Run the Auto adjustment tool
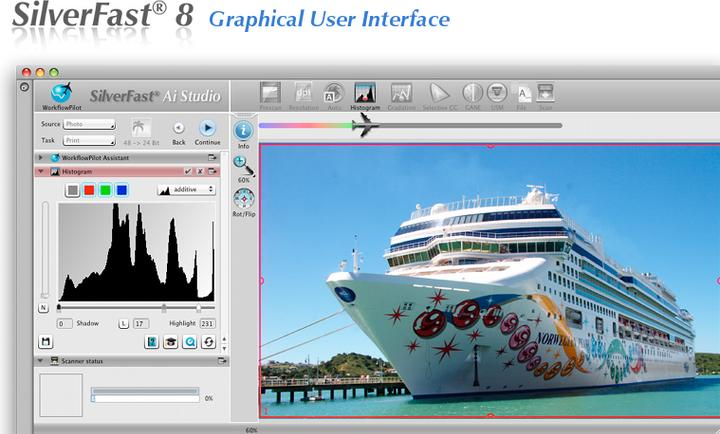This screenshot has height=434, width=720. 334,93
